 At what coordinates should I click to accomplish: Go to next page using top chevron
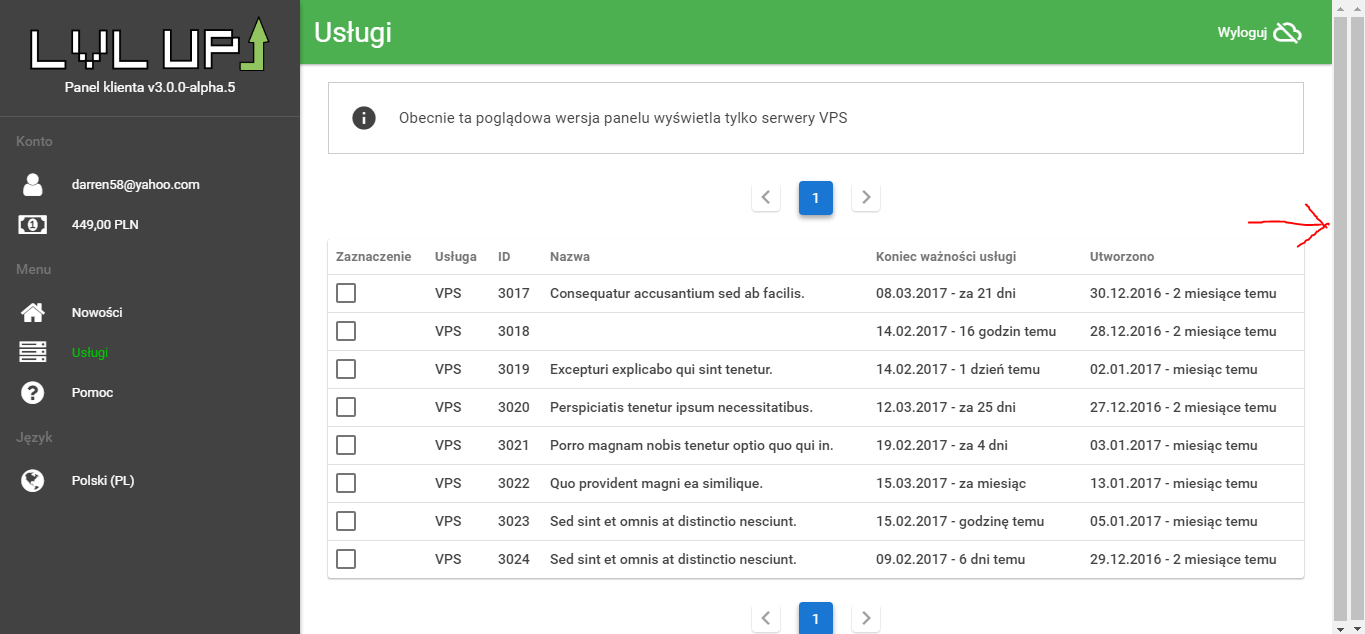(866, 198)
